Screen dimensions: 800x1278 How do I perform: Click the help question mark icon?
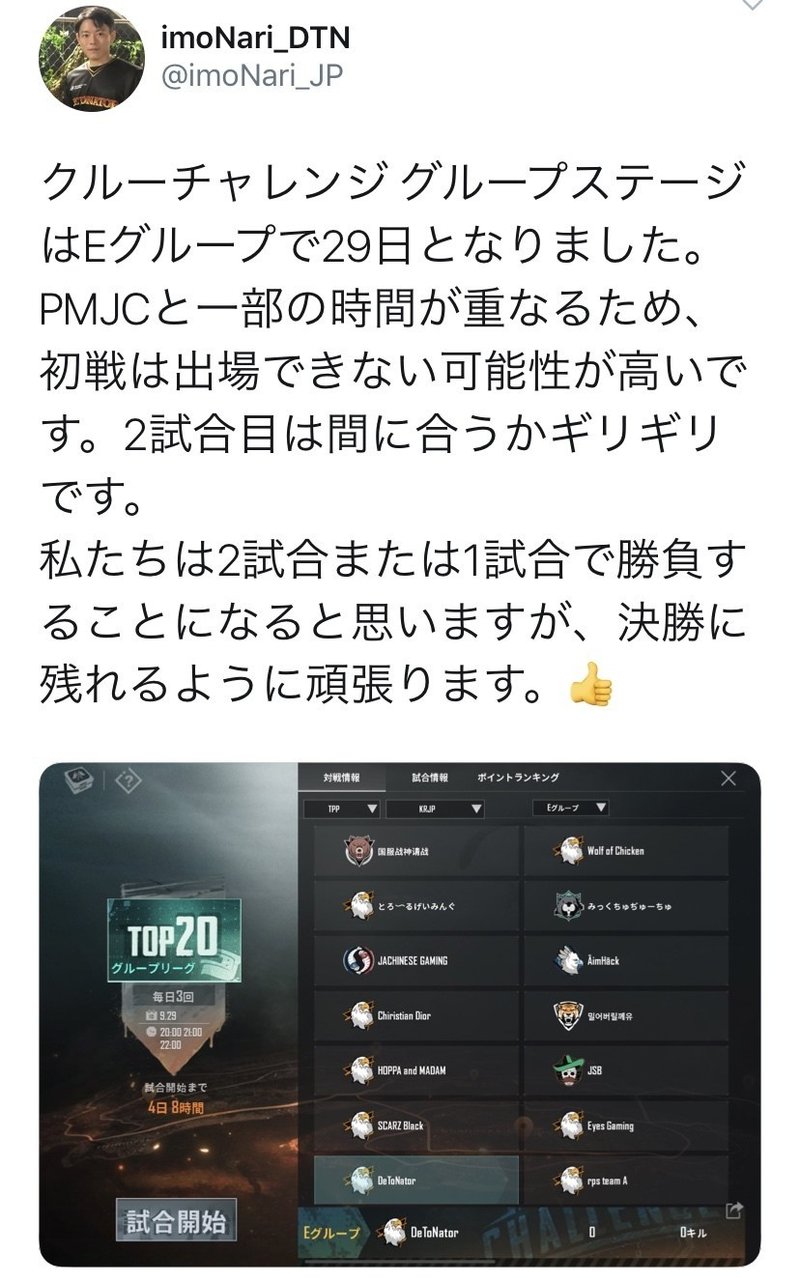click(131, 782)
